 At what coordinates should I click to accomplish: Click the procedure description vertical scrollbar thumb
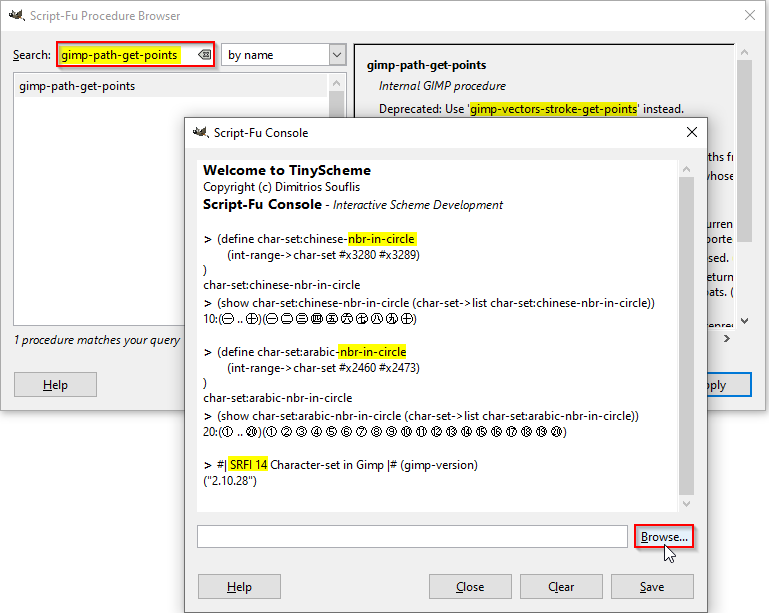pos(744,151)
